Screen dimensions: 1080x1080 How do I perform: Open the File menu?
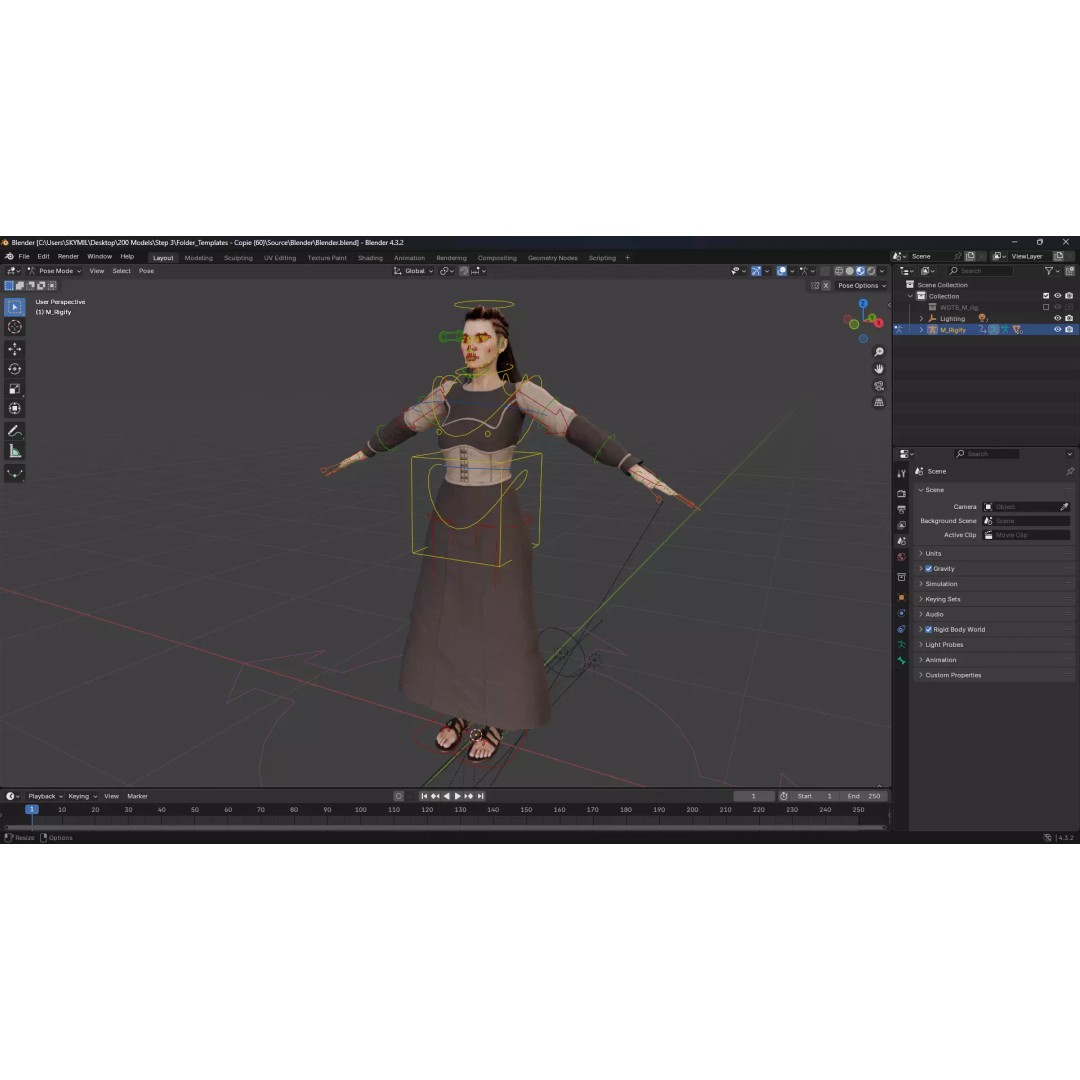click(x=24, y=257)
